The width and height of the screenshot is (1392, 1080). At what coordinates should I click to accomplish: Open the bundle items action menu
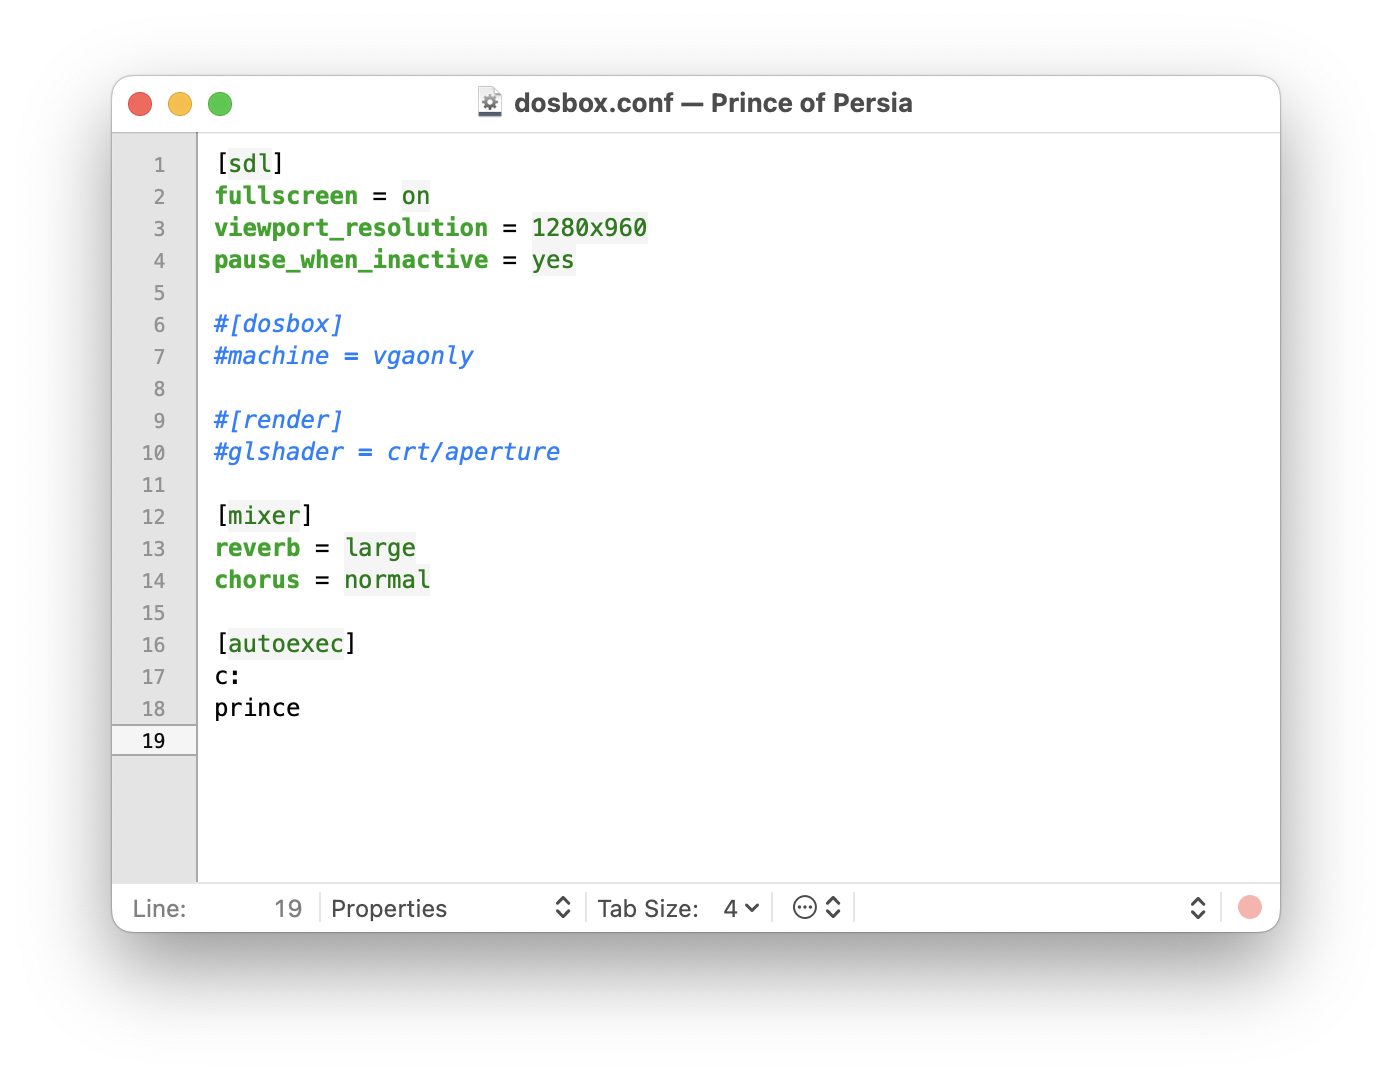pos(816,907)
